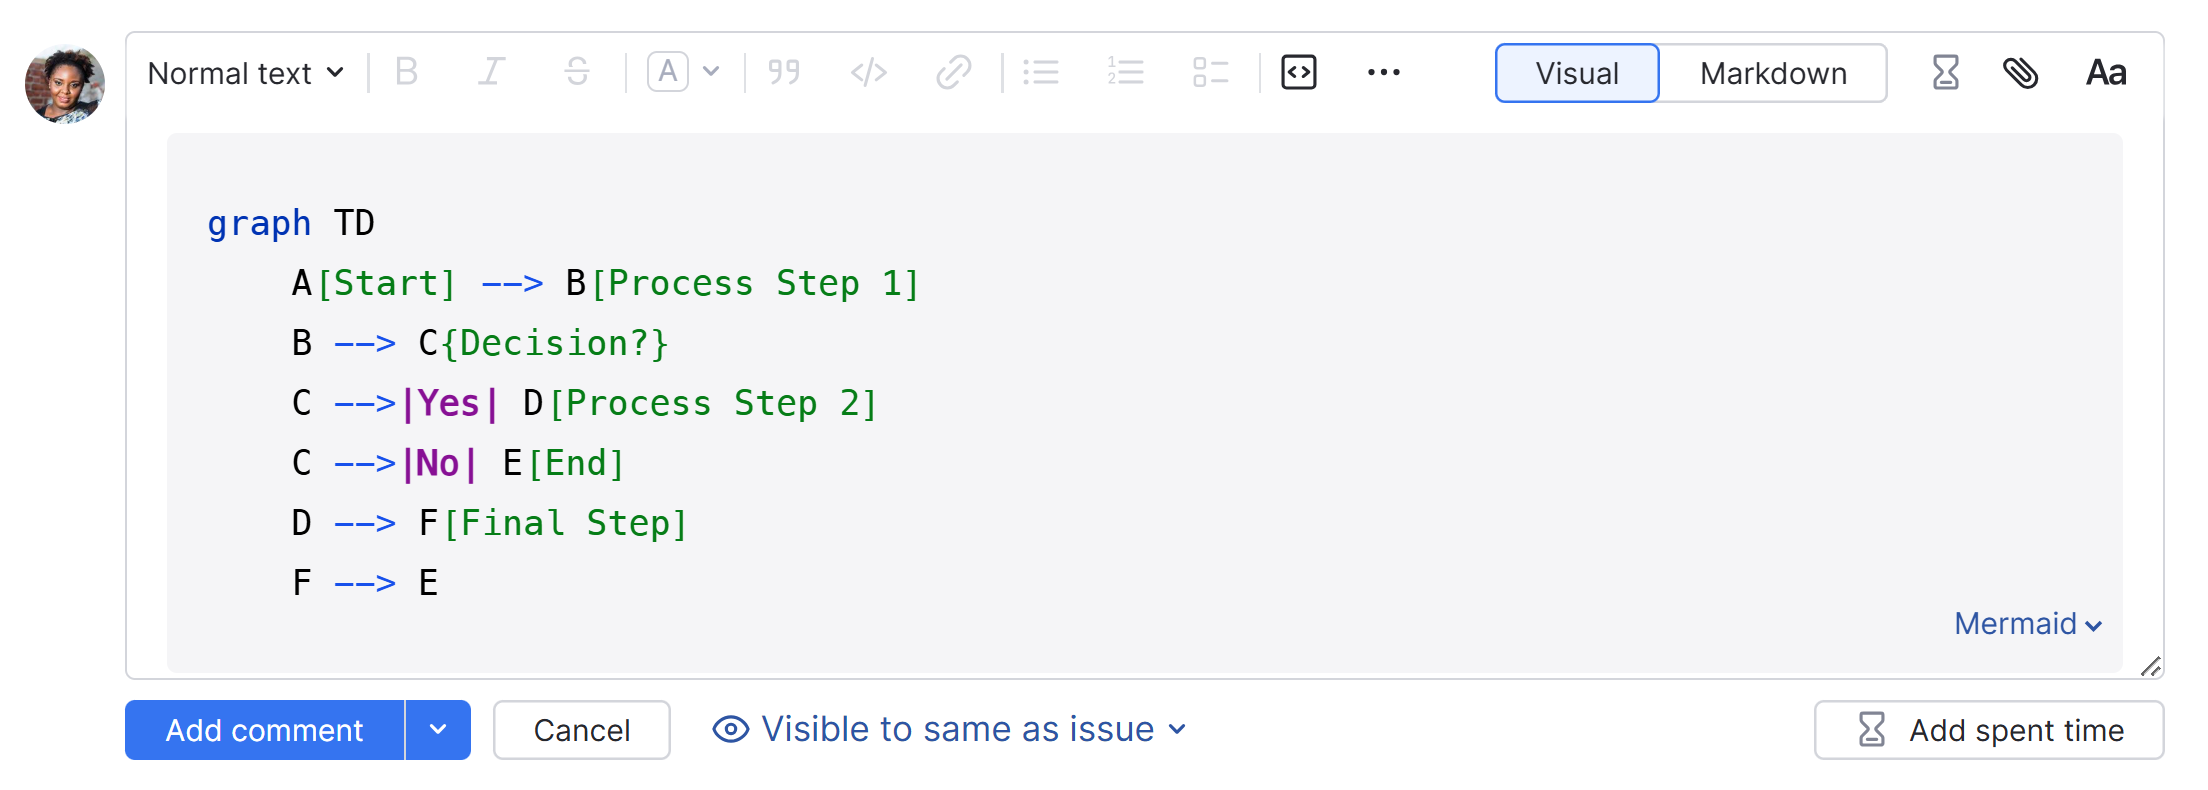Select the Visual editing tab
This screenshot has width=2208, height=790.
point(1576,73)
